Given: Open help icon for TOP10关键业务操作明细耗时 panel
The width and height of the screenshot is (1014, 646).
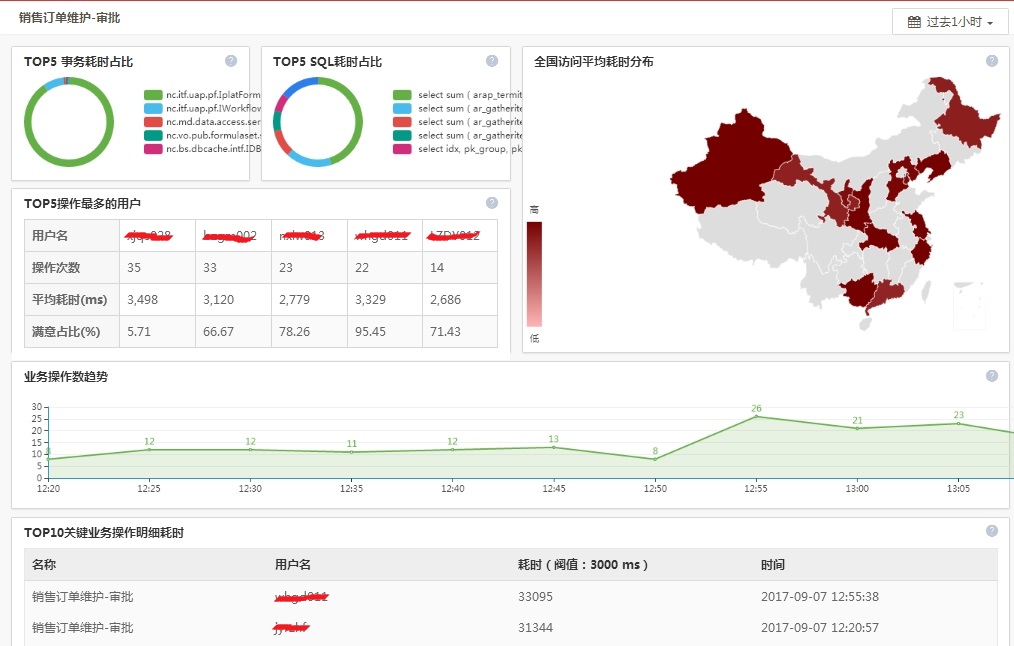Looking at the screenshot, I should pyautogui.click(x=992, y=531).
